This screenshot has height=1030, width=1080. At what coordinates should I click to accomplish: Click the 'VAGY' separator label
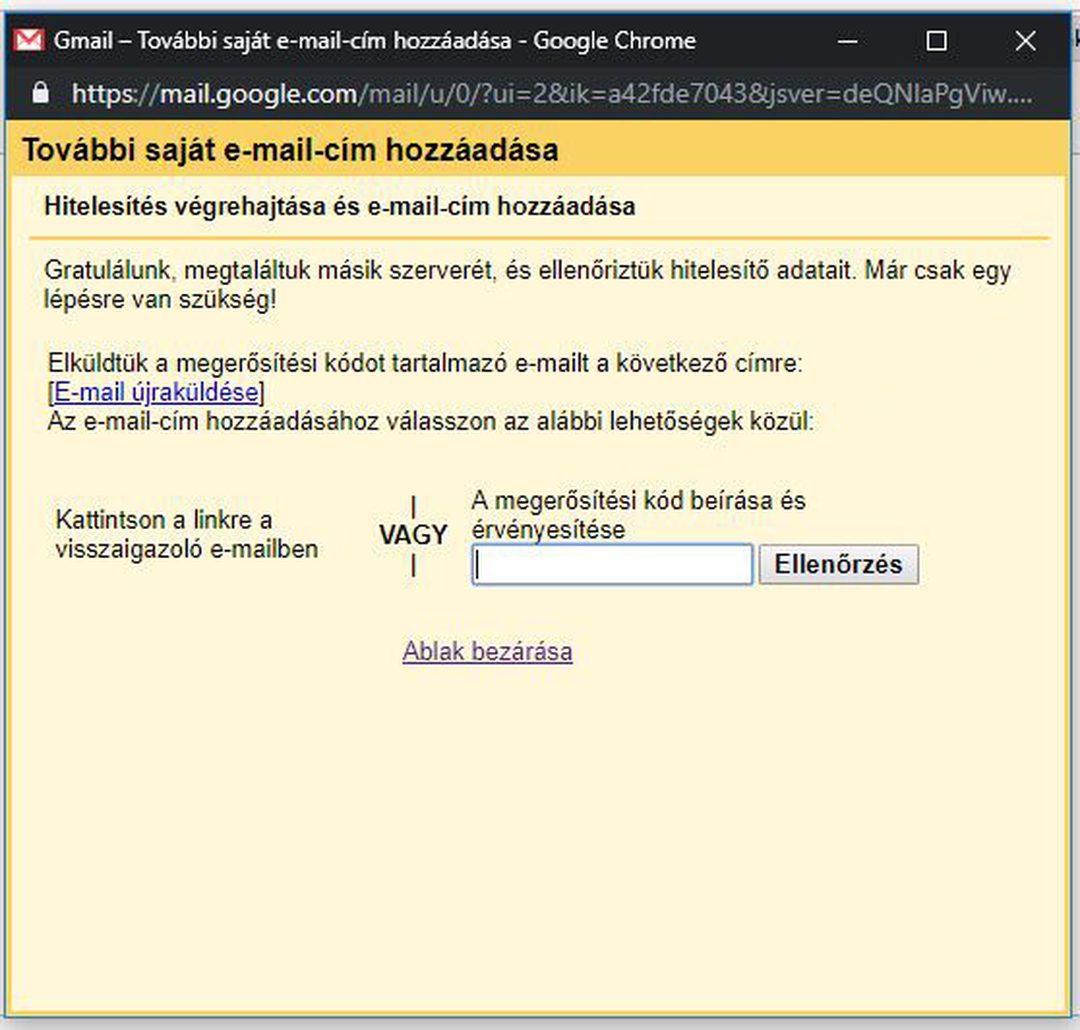(x=413, y=535)
